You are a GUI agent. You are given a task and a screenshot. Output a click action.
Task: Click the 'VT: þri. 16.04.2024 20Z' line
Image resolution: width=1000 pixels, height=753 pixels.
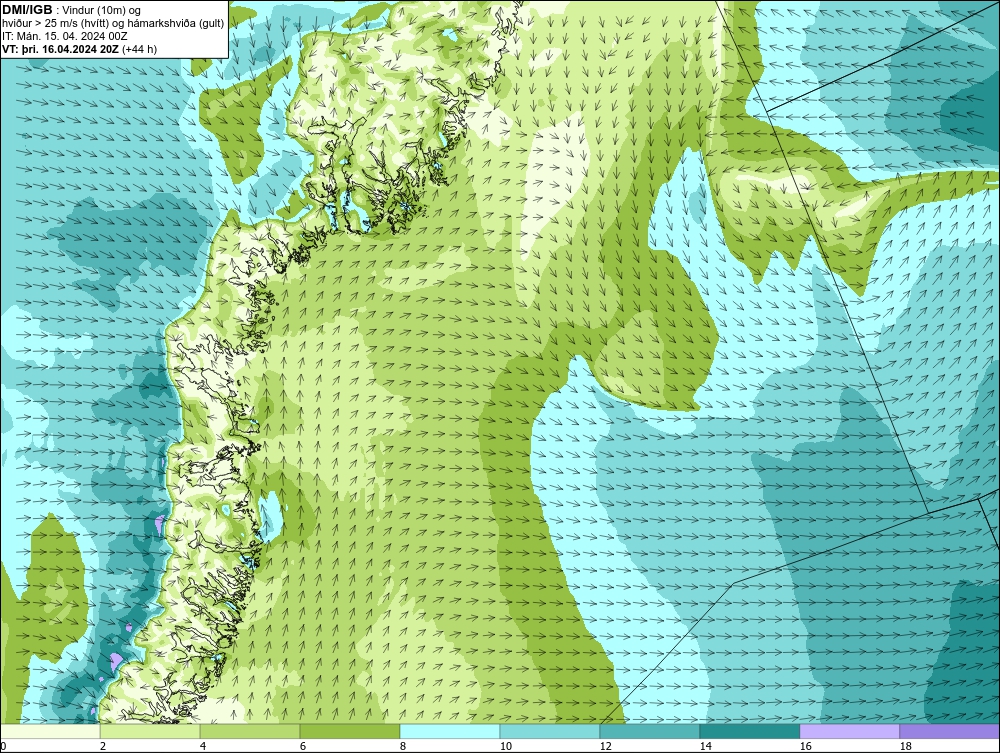61,49
